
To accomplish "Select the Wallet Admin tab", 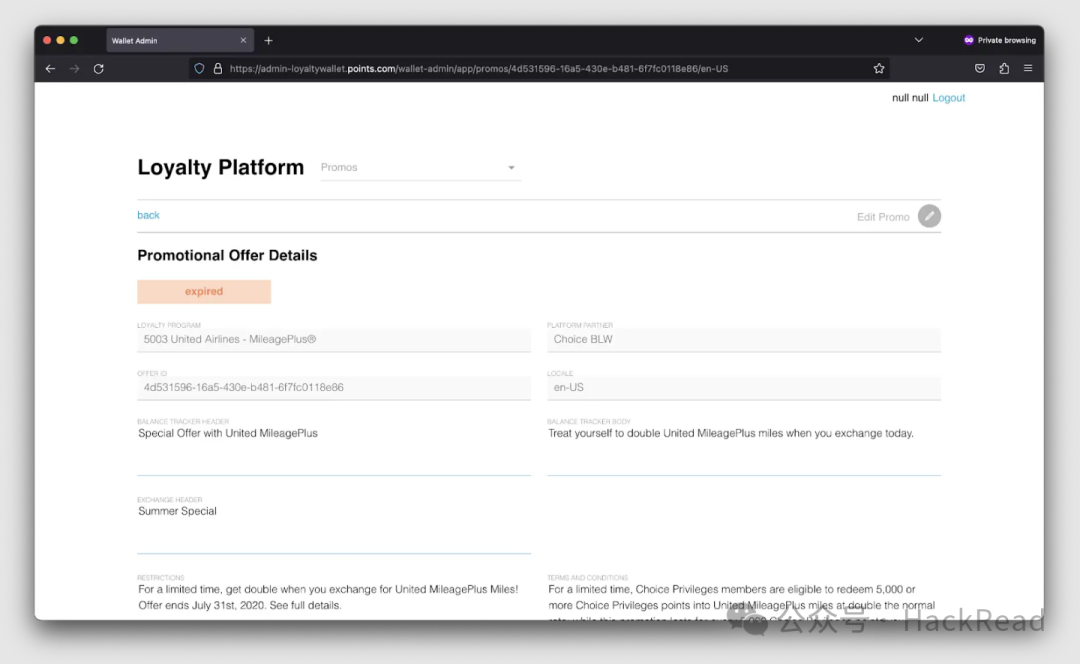I will tap(180, 41).
